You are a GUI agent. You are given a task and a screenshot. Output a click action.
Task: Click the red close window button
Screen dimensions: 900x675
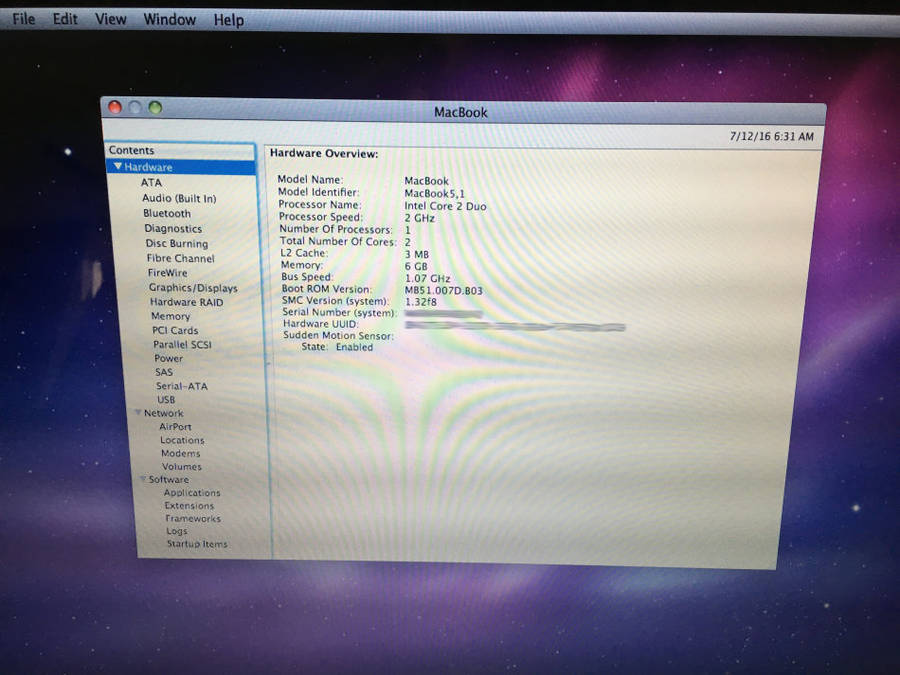click(x=114, y=108)
